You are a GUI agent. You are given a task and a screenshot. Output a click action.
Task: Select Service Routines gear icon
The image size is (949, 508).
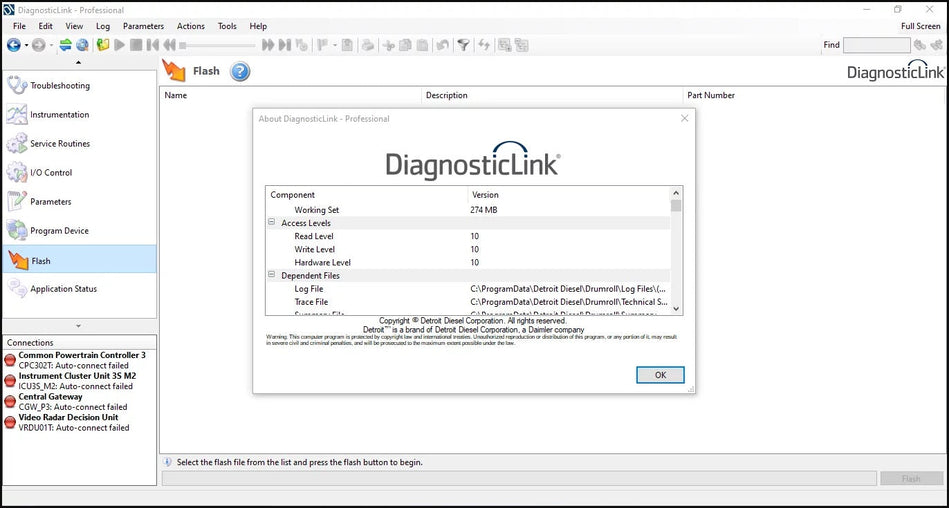click(x=17, y=144)
